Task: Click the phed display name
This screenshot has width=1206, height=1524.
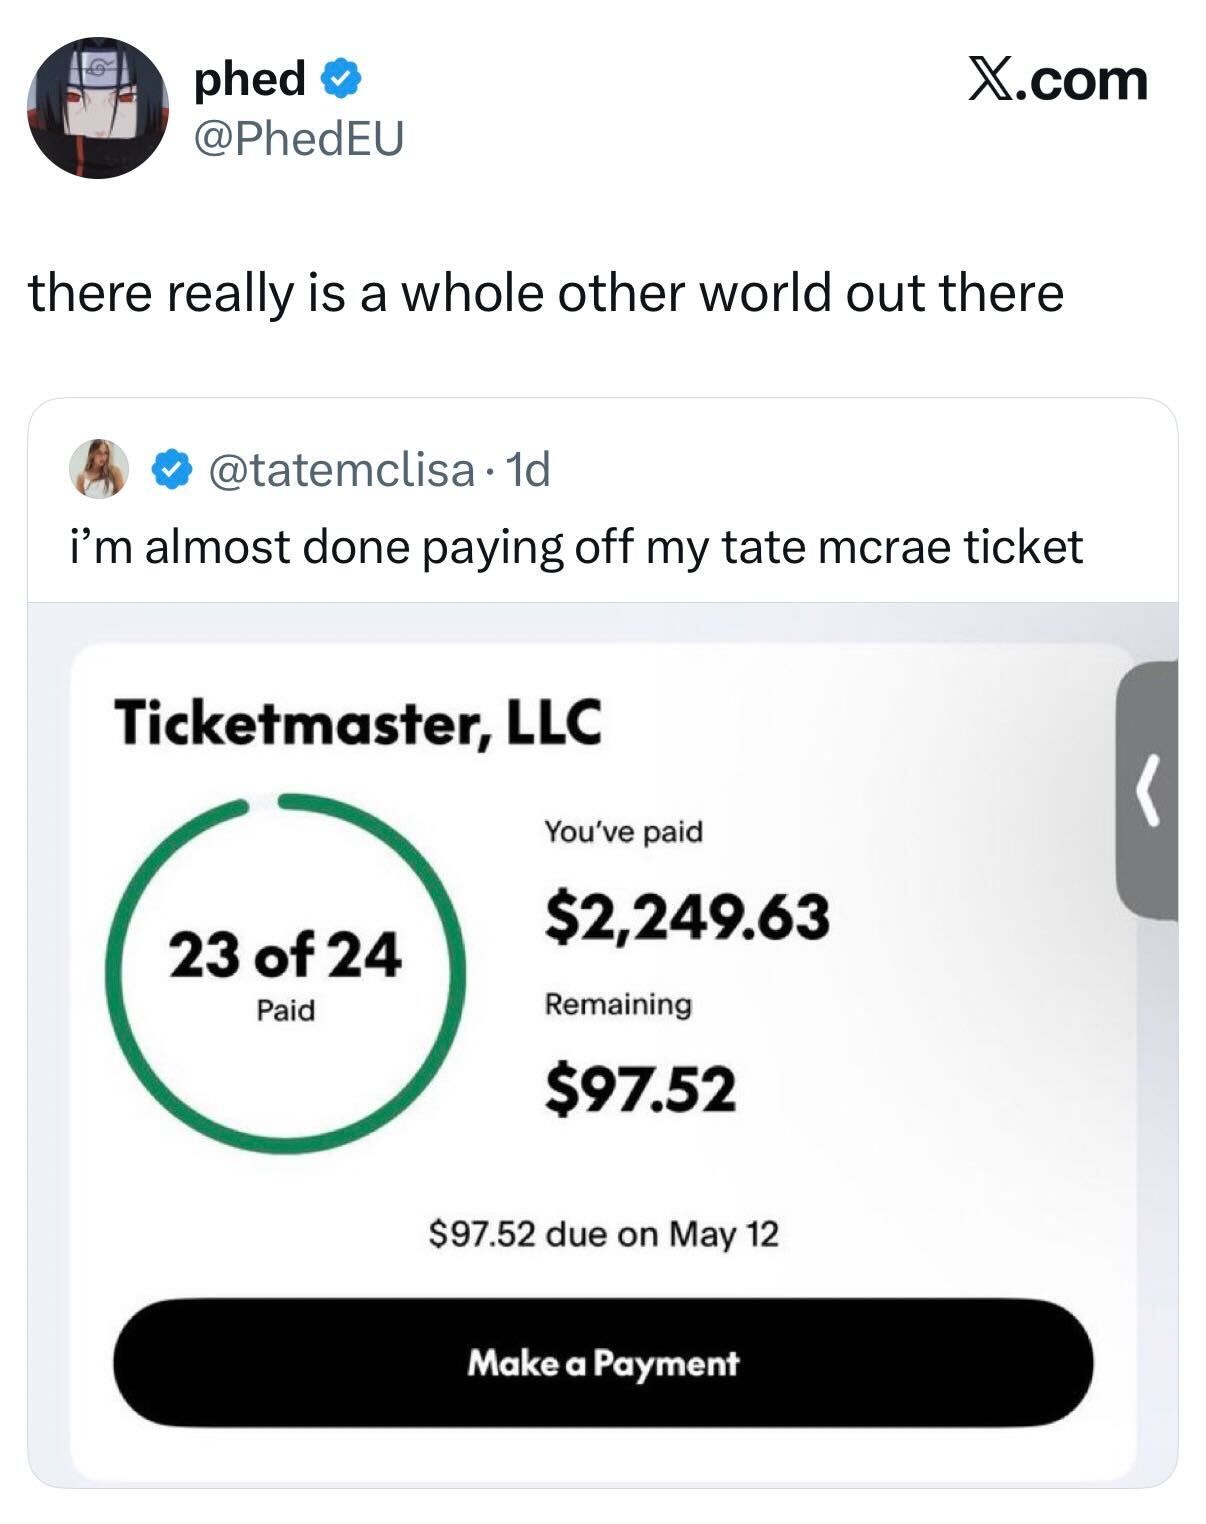Action: tap(250, 79)
